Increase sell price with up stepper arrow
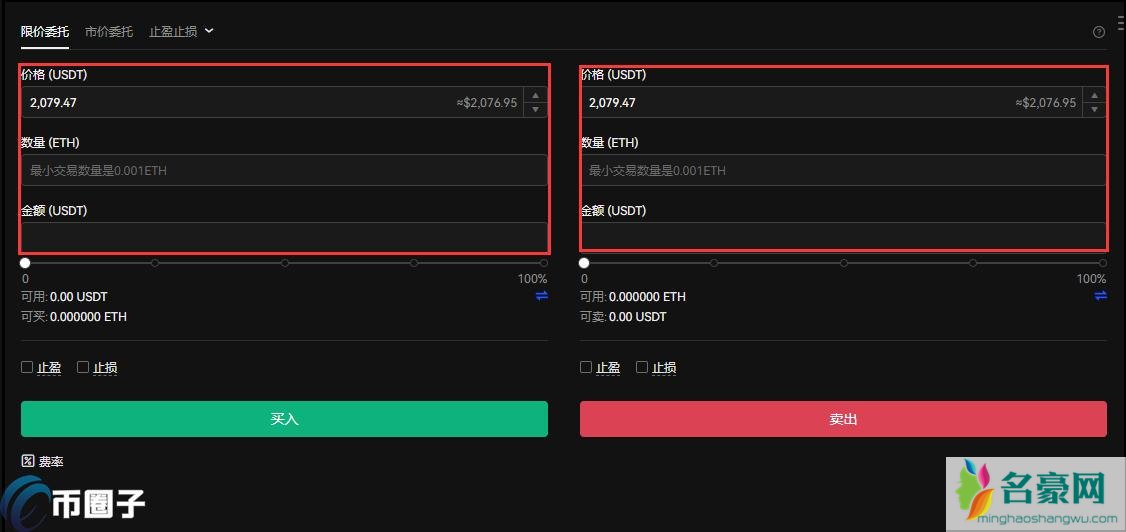 coord(1095,95)
